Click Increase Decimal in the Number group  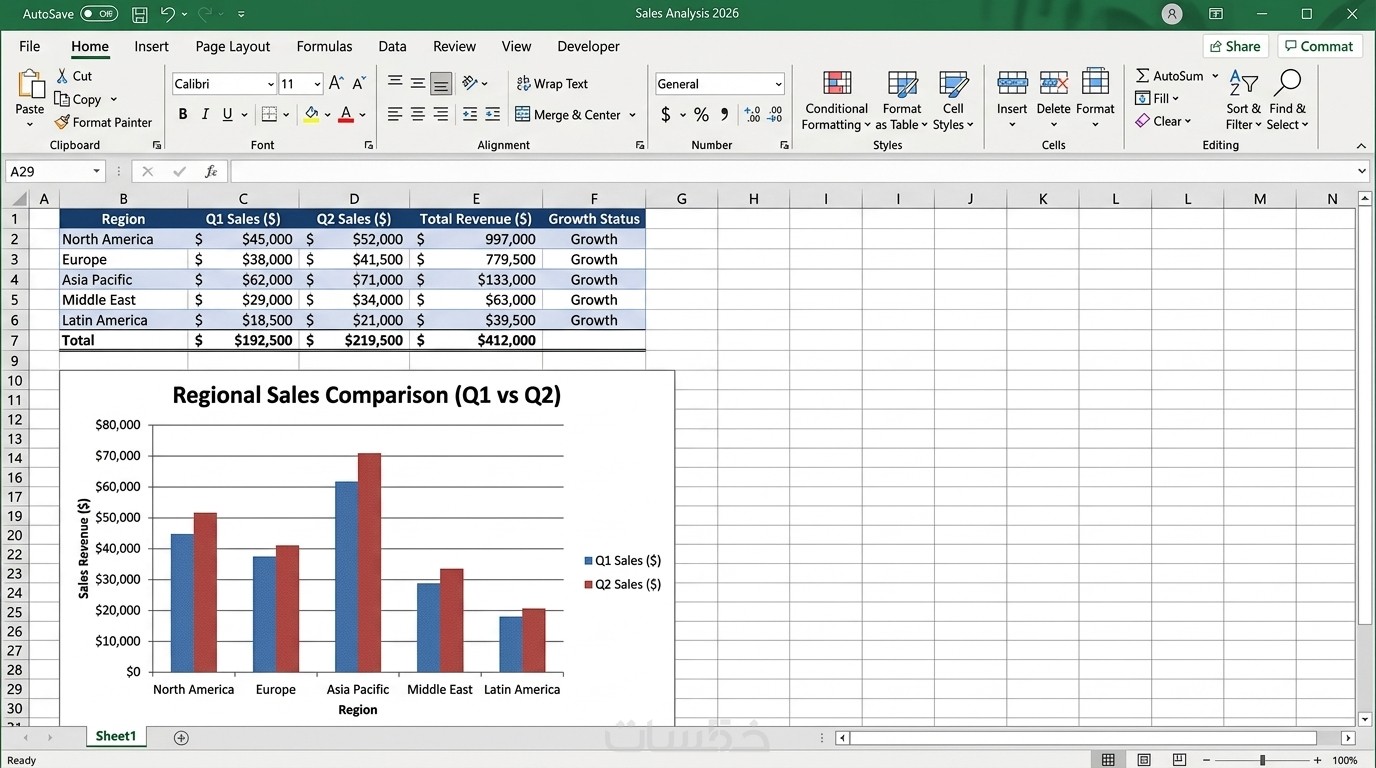pyautogui.click(x=752, y=115)
